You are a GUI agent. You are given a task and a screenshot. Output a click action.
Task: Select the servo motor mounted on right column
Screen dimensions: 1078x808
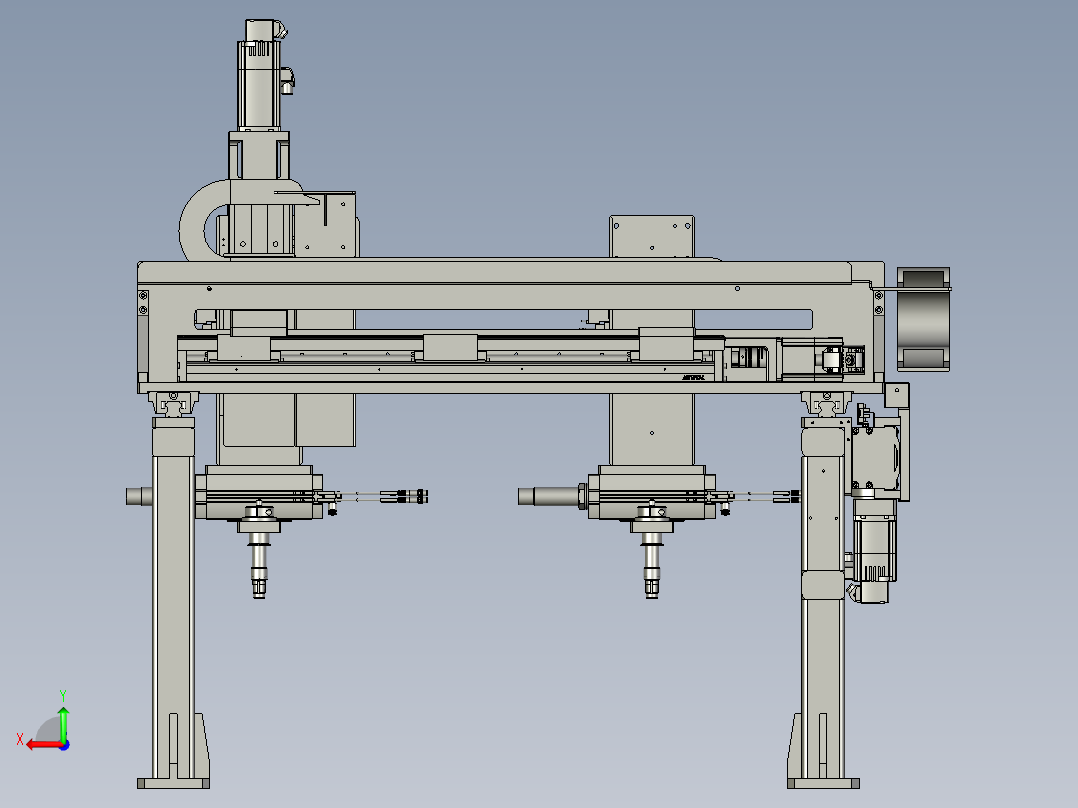click(x=873, y=550)
